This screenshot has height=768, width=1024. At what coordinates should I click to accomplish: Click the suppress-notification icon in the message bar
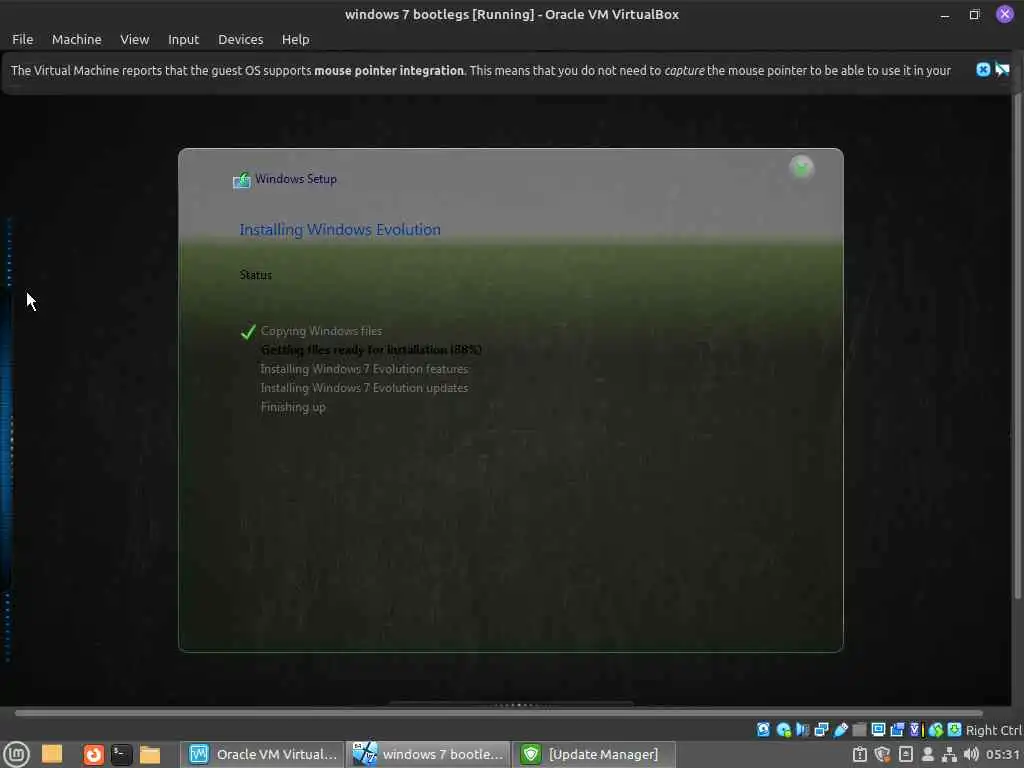1002,69
